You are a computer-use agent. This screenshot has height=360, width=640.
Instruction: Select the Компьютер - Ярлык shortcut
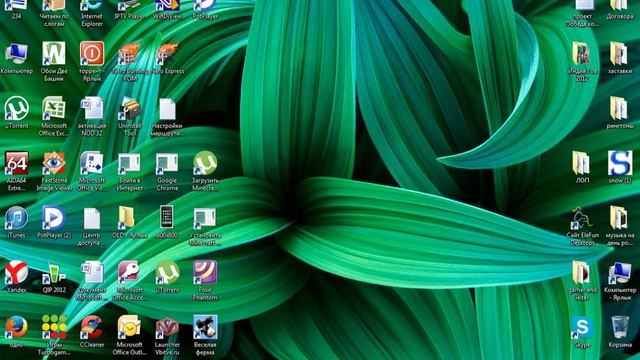click(620, 281)
